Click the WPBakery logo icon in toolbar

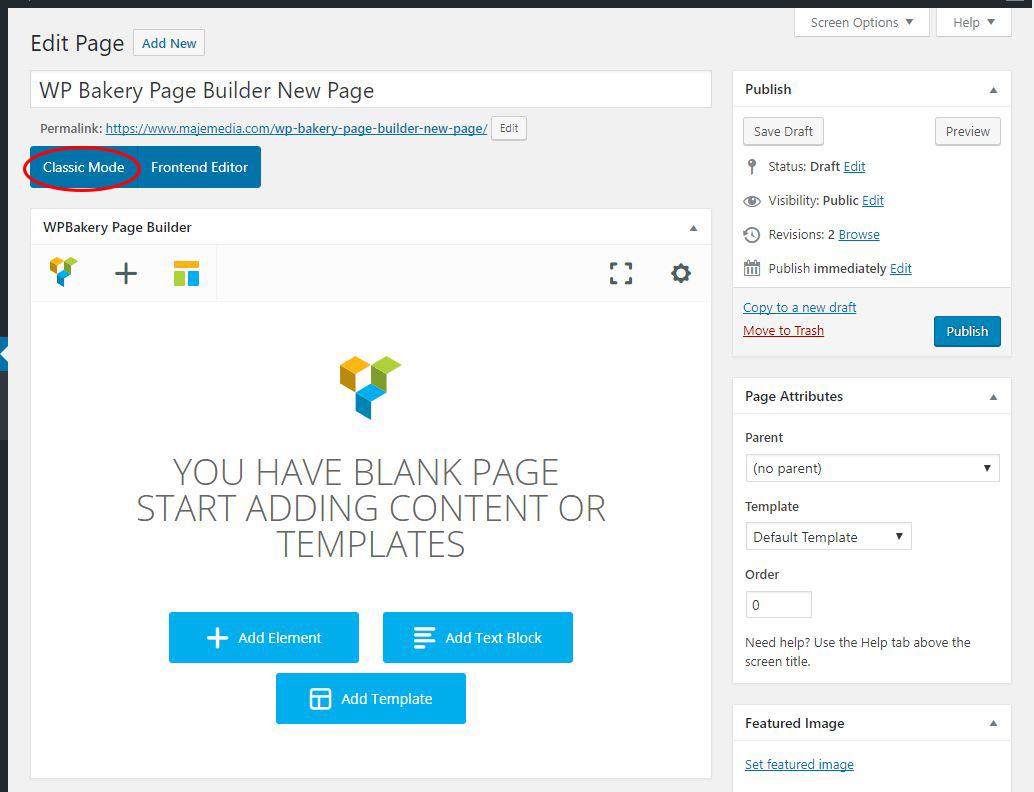[x=63, y=272]
